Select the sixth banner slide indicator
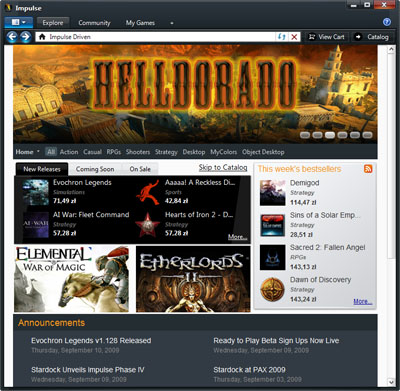 (367, 135)
